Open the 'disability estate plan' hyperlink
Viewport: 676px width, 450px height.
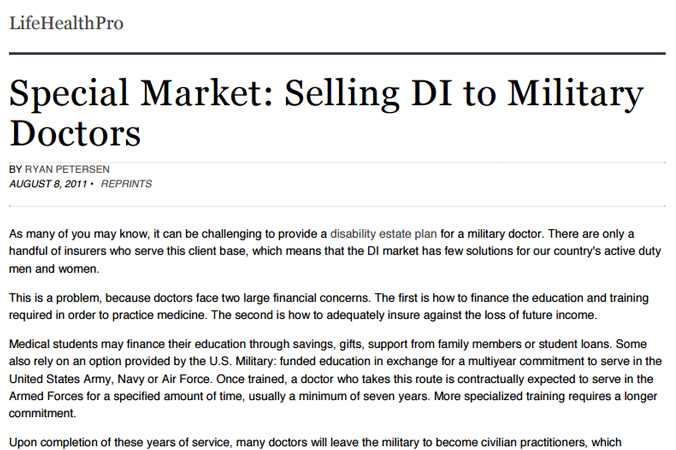[x=383, y=234]
